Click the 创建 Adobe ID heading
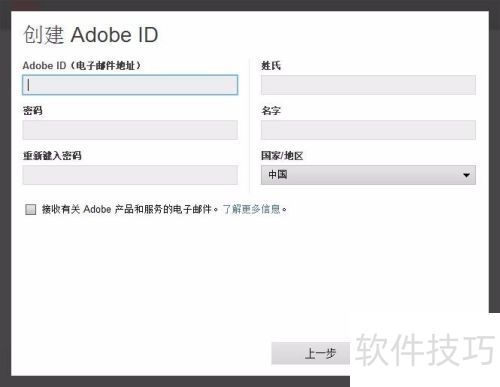The width and height of the screenshot is (500, 387). [91, 35]
